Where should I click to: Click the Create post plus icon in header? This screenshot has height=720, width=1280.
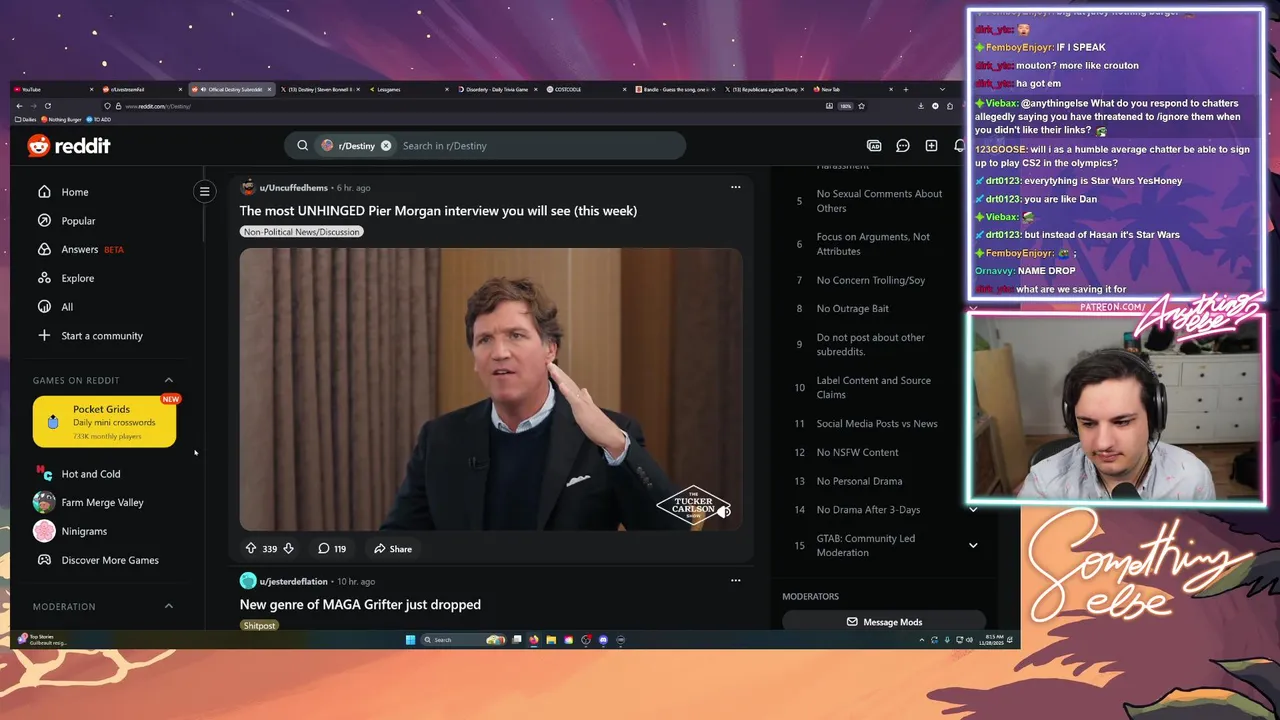tap(931, 146)
